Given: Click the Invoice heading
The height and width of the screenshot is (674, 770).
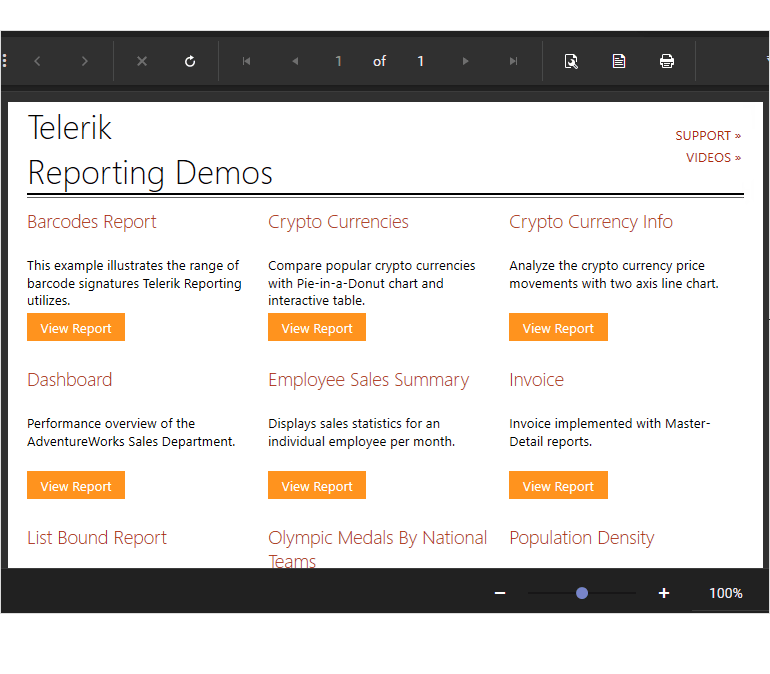Looking at the screenshot, I should coord(536,379).
